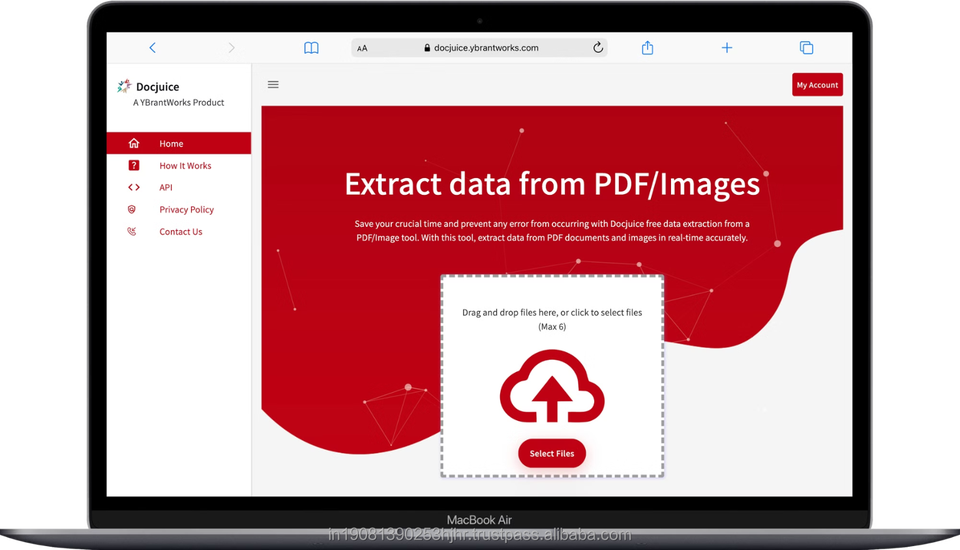Click the API code brackets icon
960x550 pixels.
click(x=133, y=187)
